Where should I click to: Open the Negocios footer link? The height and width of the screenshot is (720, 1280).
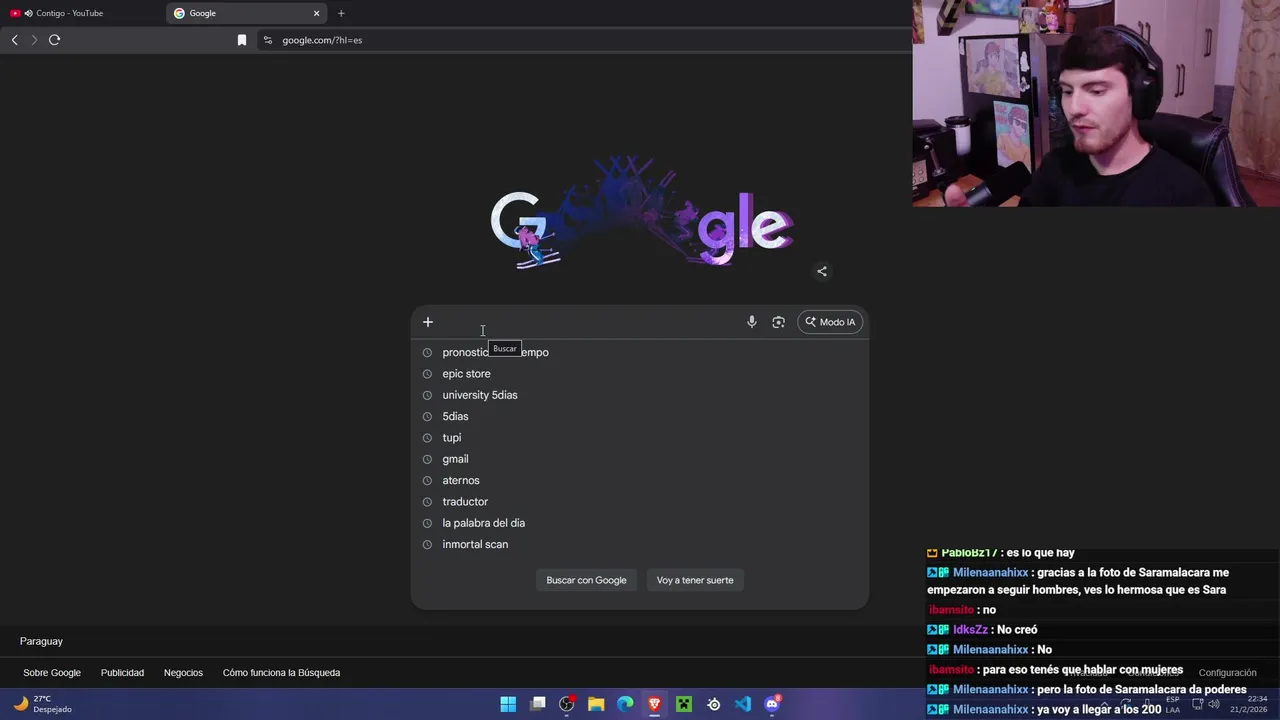pos(183,673)
